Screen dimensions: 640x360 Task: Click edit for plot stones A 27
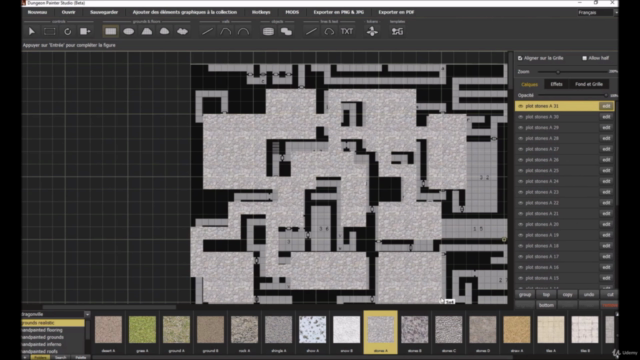click(606, 149)
